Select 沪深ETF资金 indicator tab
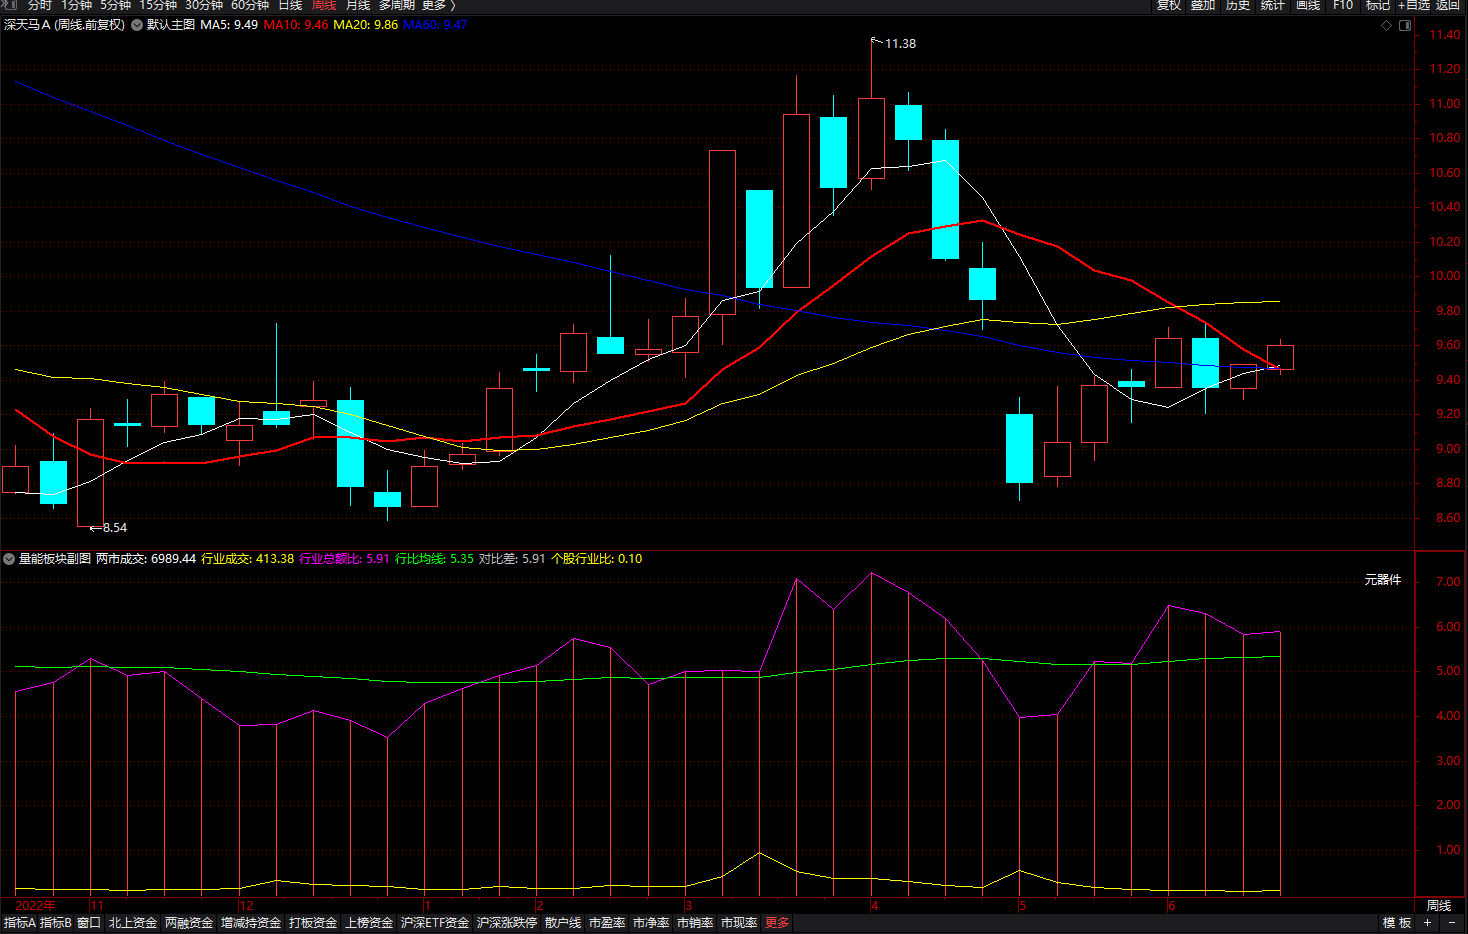1468x934 pixels. pos(435,923)
